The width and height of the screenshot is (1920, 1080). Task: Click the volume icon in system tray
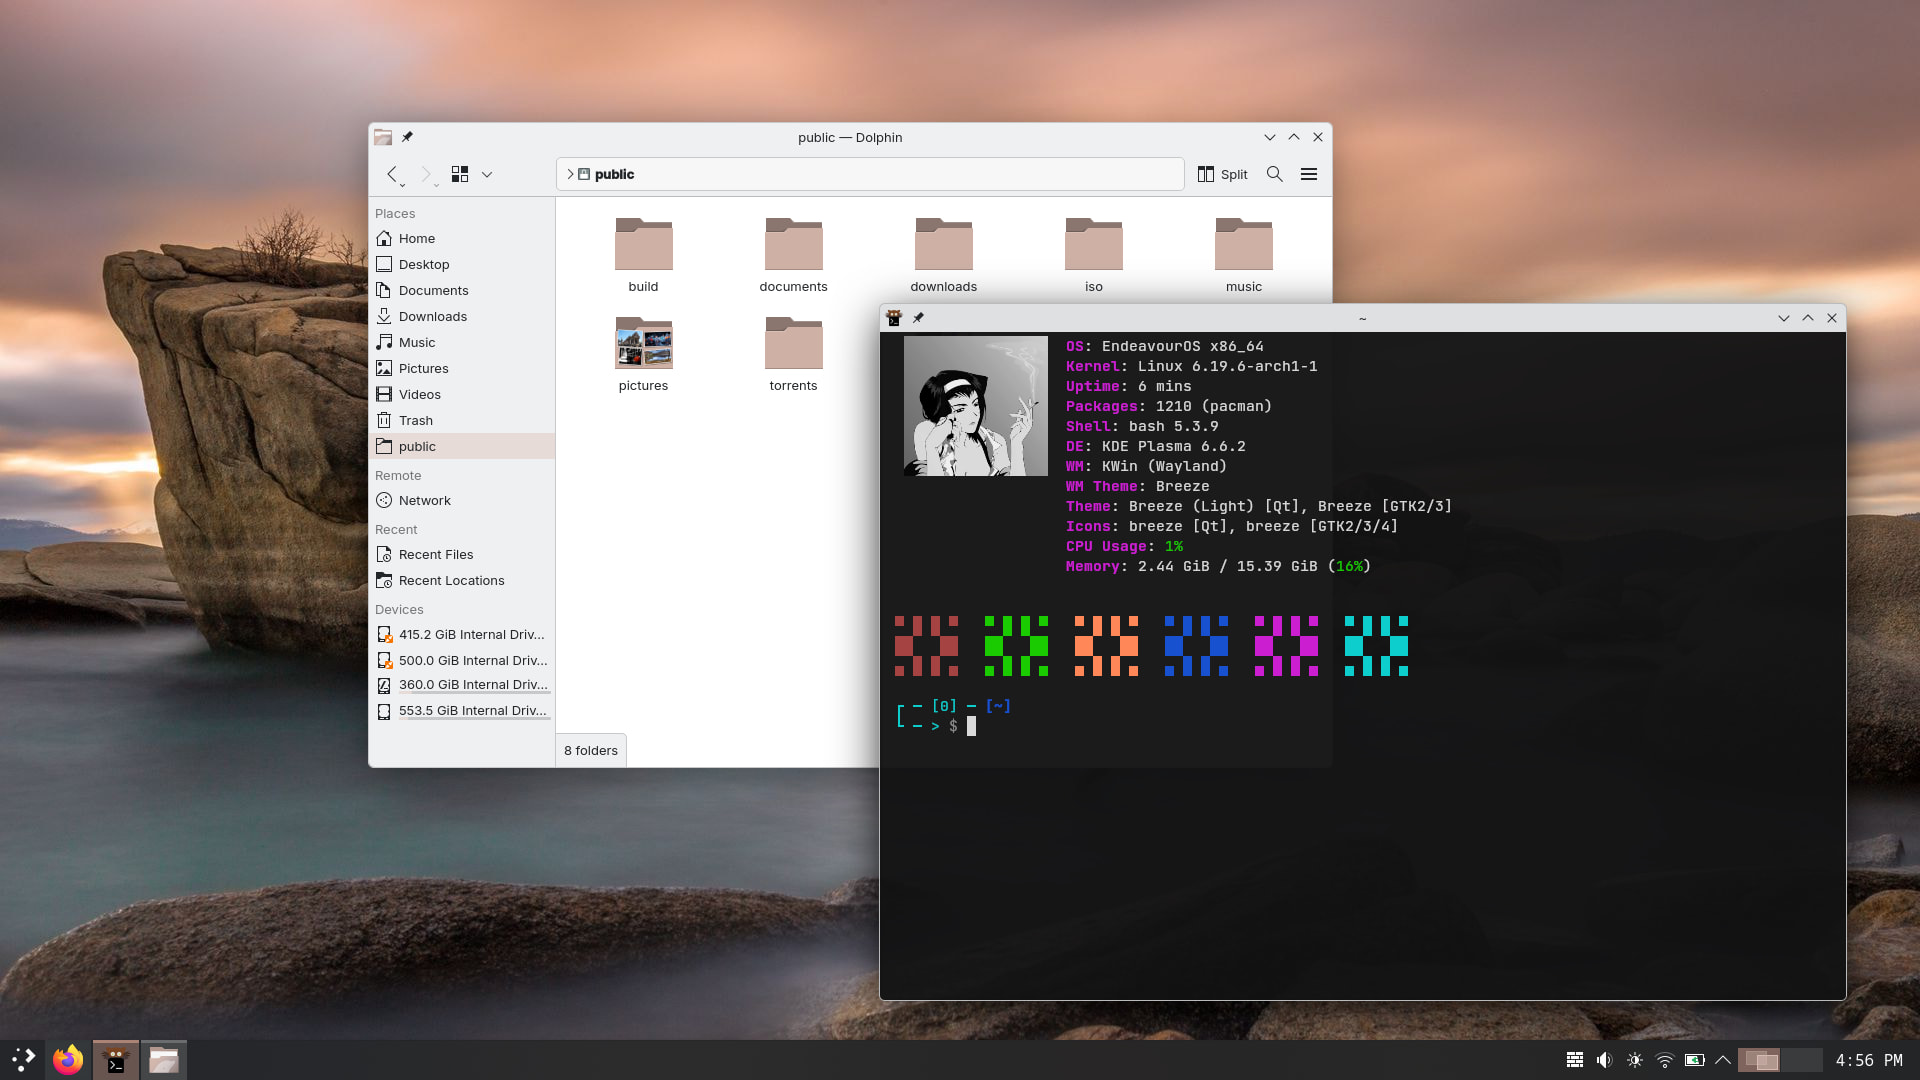point(1604,1060)
